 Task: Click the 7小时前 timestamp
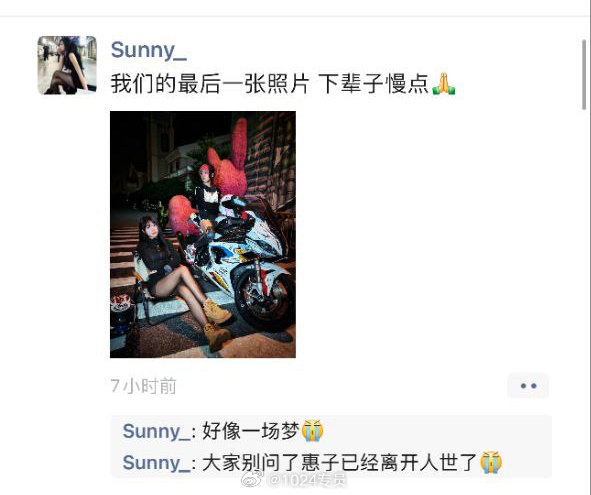(144, 386)
